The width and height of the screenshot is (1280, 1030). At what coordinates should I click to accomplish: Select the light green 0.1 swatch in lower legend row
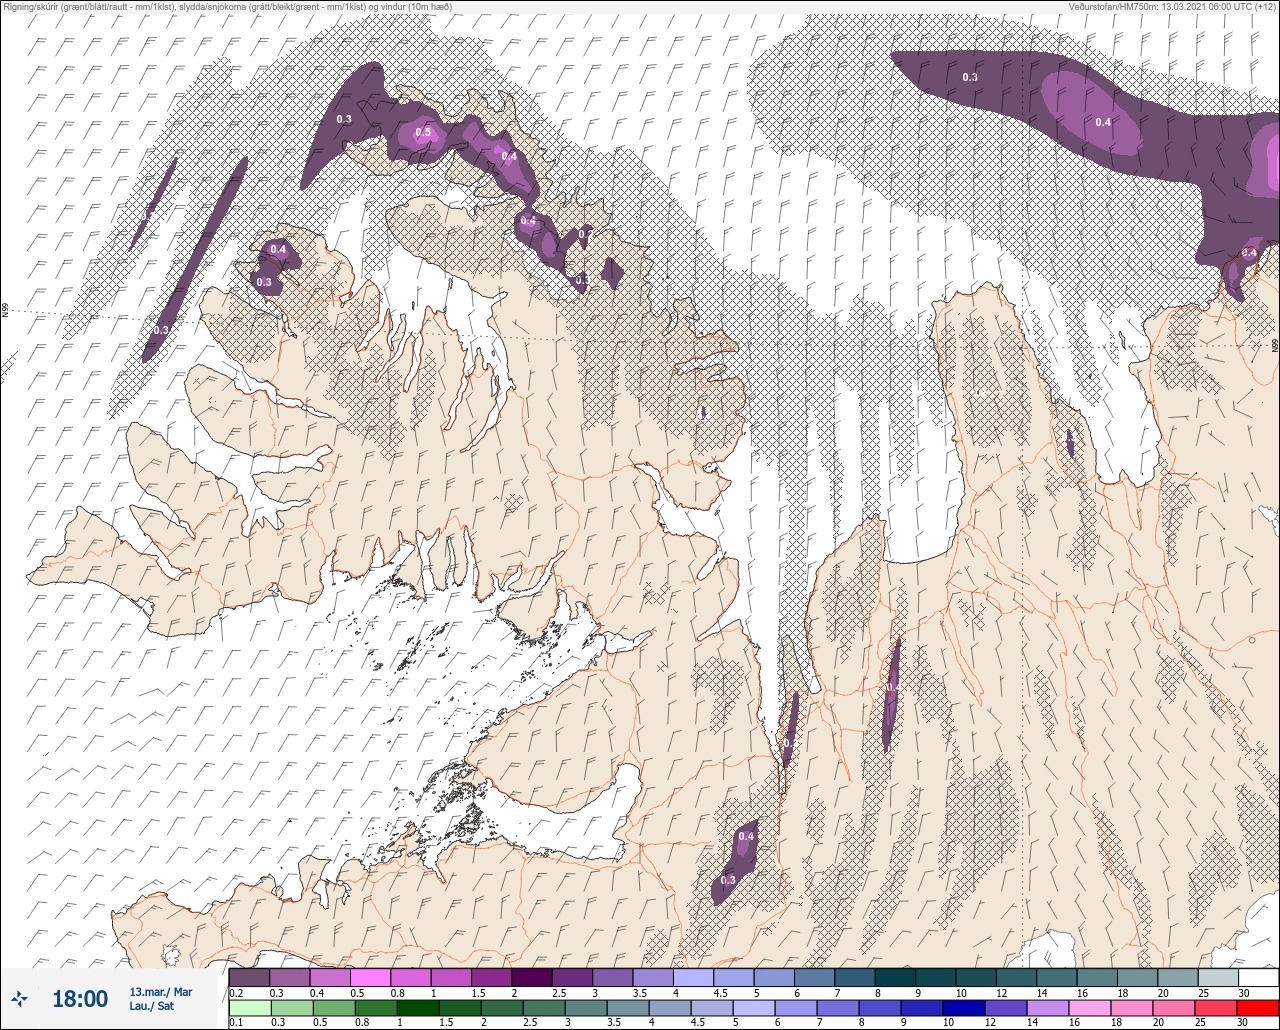249,1007
